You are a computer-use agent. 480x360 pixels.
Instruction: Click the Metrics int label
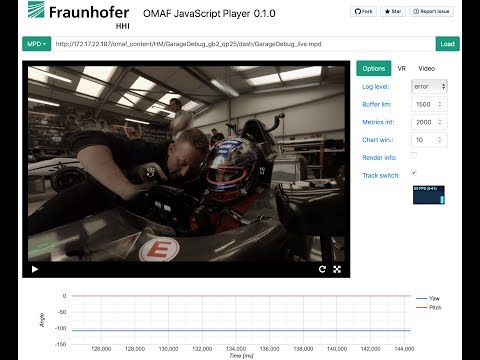378,122
